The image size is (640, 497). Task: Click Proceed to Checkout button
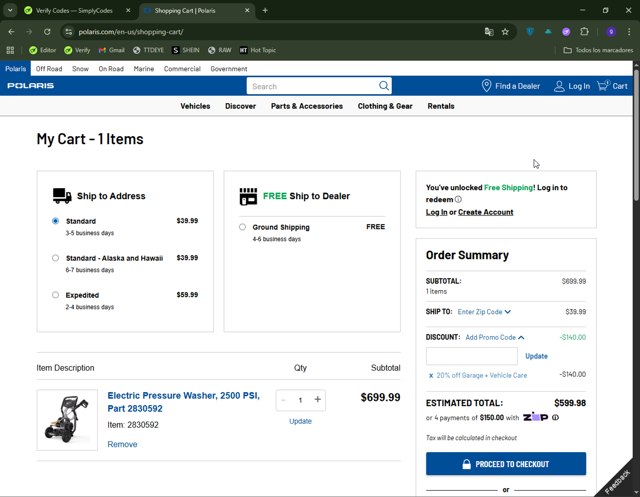click(506, 464)
